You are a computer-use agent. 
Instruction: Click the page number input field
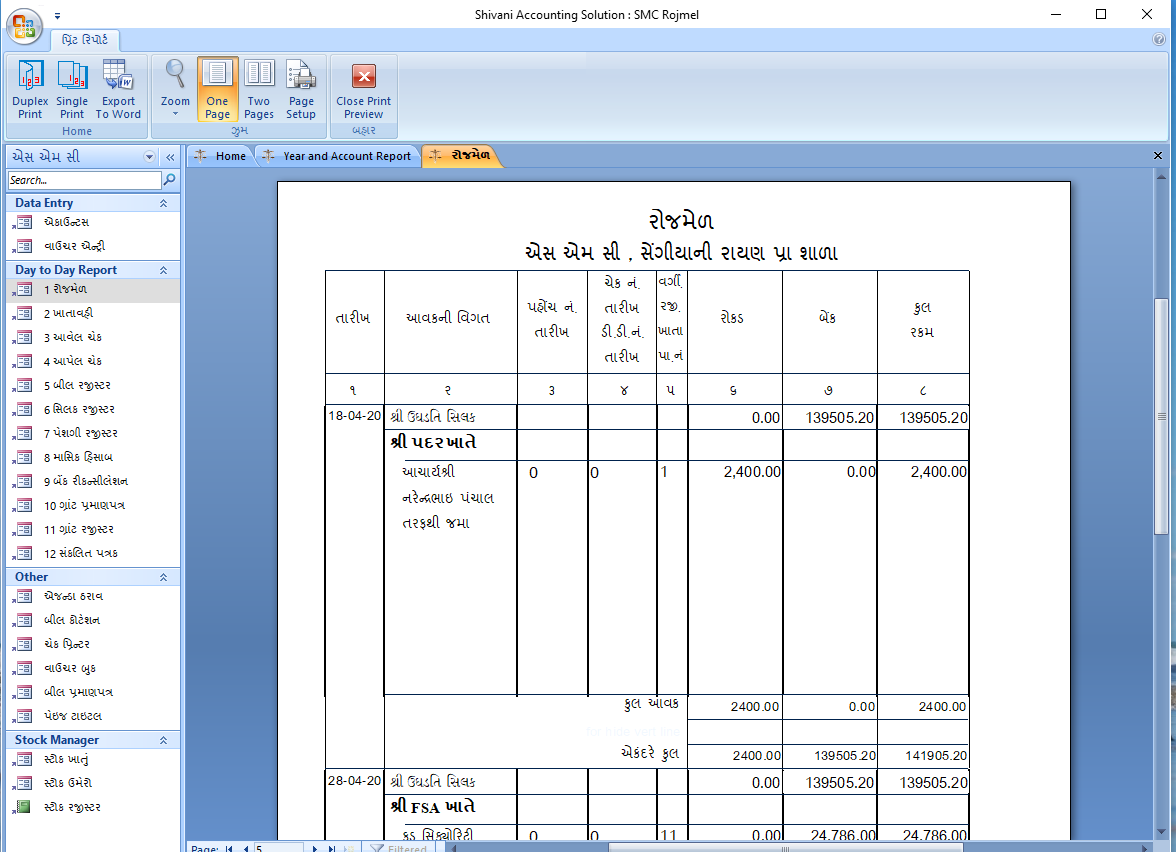[280, 846]
